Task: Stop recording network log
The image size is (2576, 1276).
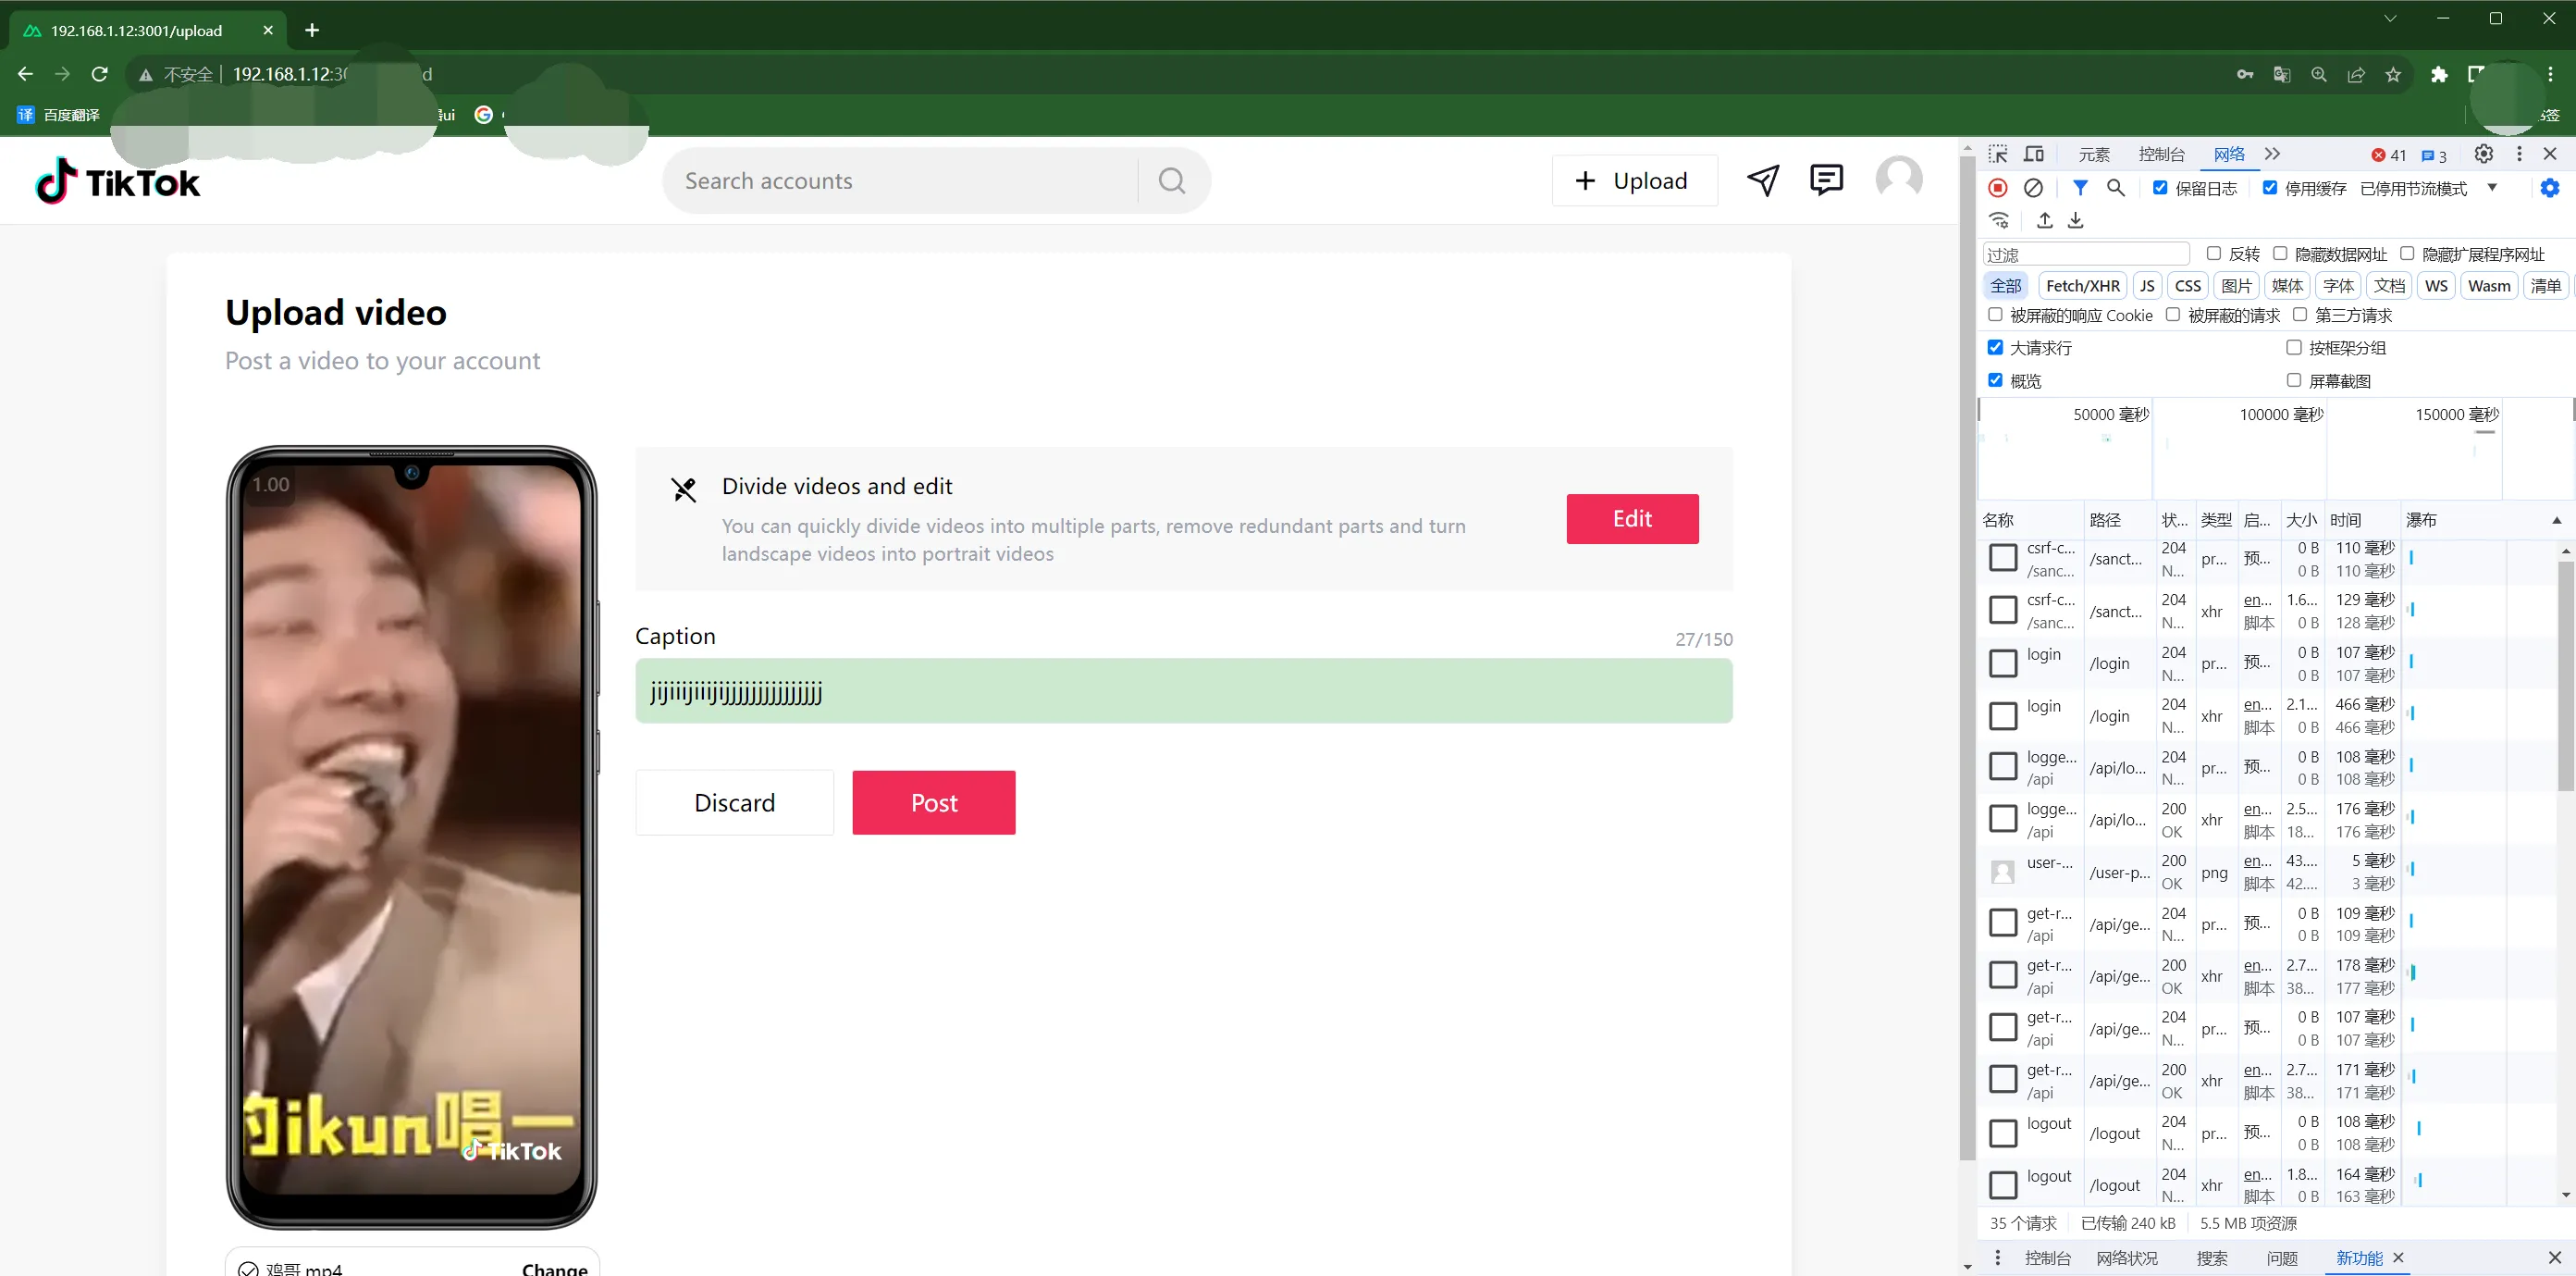Action: 1998,188
